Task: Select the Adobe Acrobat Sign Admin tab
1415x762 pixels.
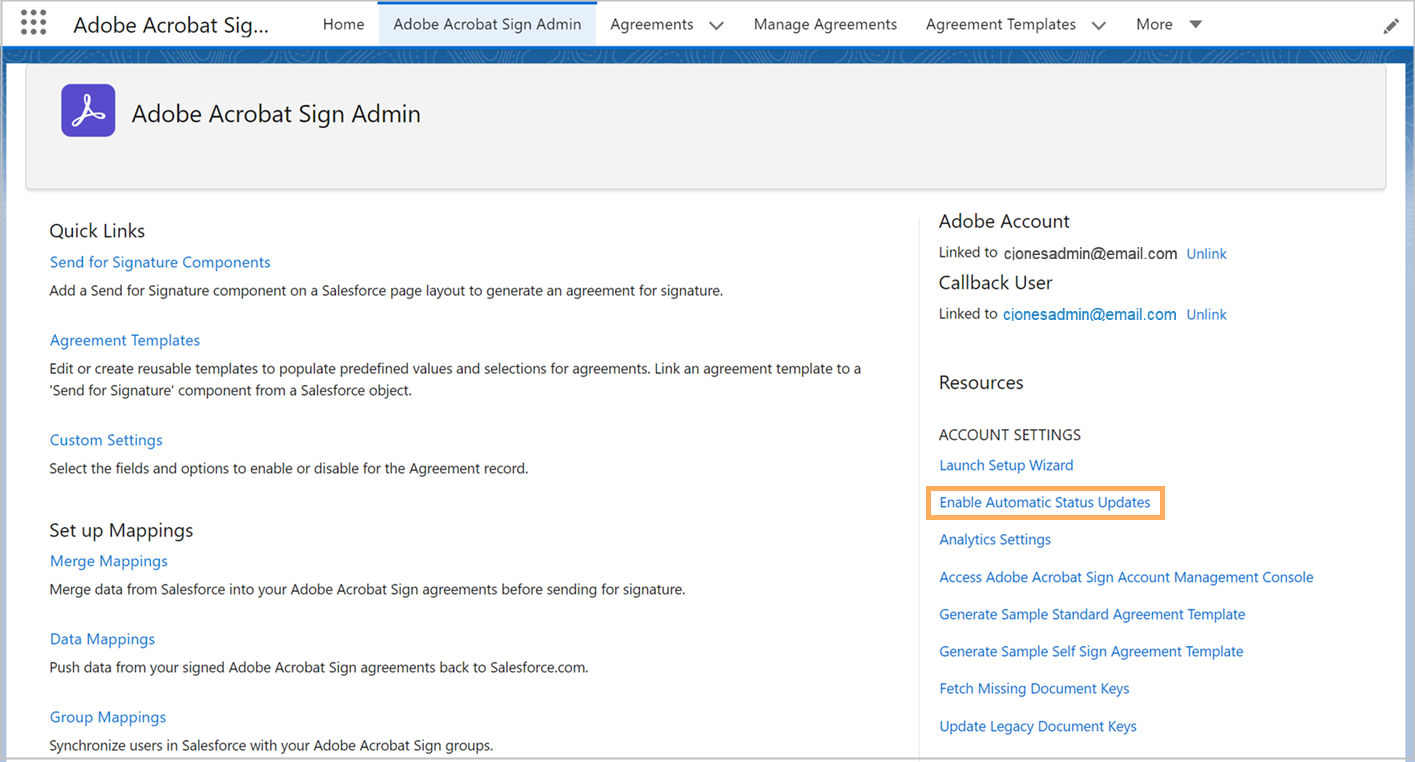Action: [487, 24]
